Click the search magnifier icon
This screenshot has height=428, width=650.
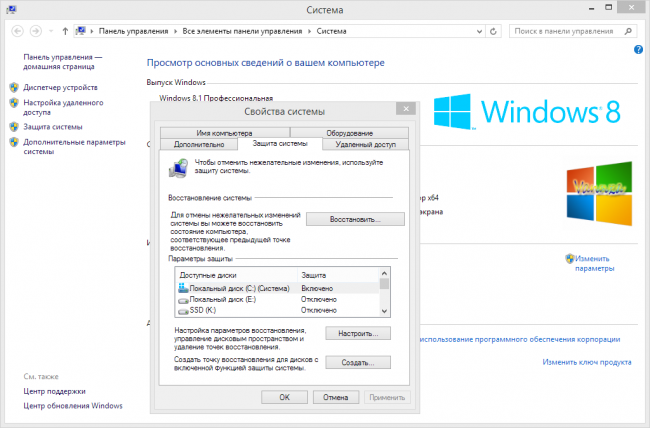click(628, 31)
